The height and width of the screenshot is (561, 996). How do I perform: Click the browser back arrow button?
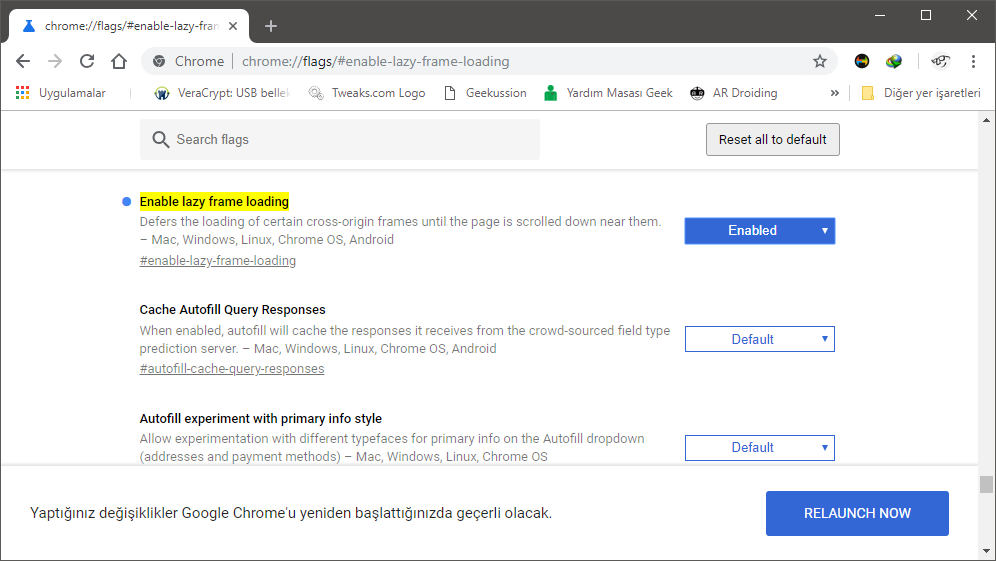pos(23,61)
